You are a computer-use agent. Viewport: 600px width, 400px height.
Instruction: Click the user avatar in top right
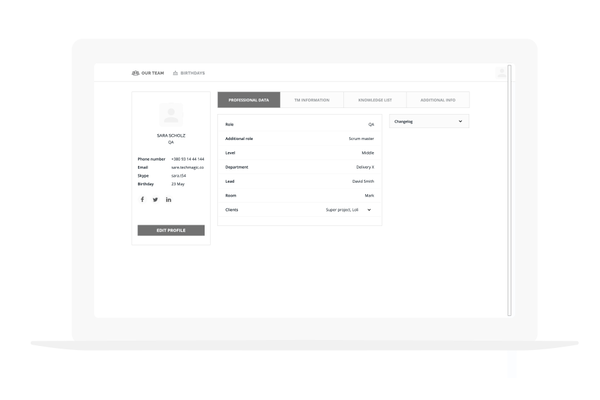click(501, 73)
